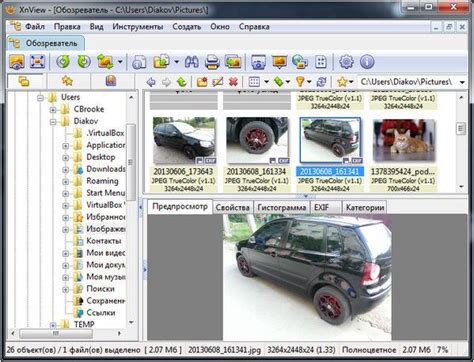Image resolution: width=474 pixels, height=362 pixels.
Task: Open the binoculars search tool
Action: click(192, 62)
